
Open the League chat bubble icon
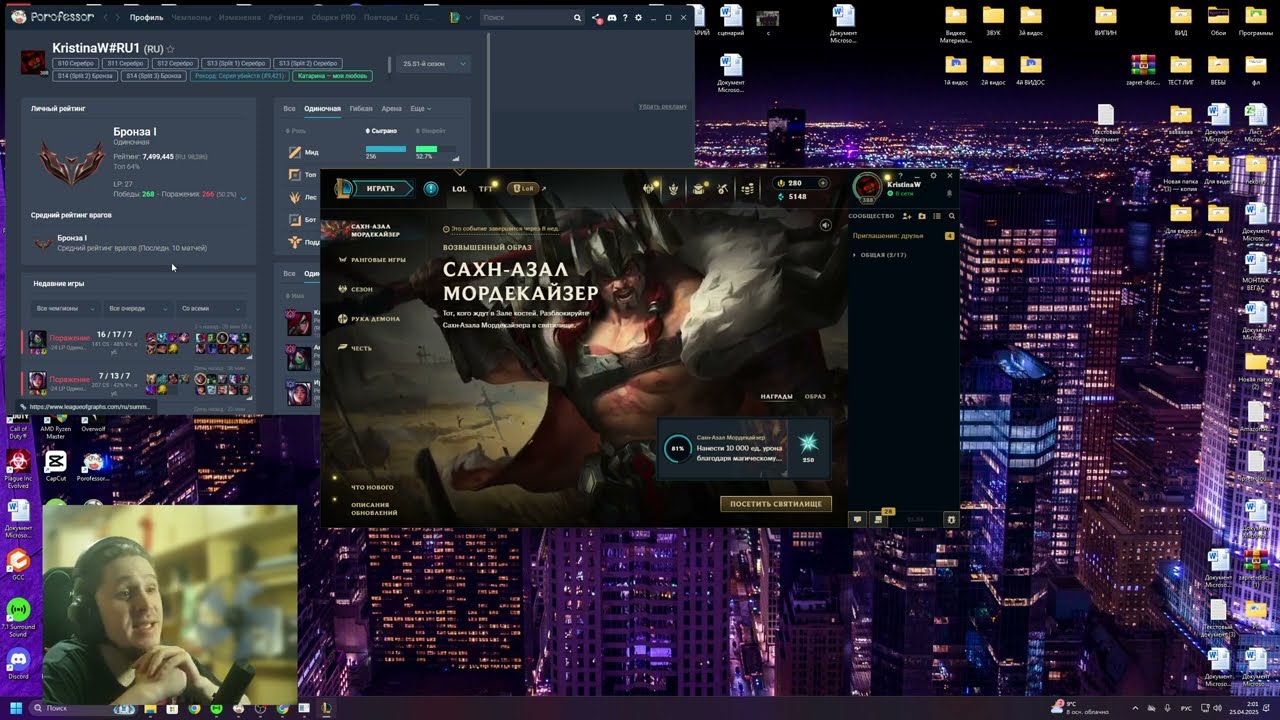tap(857, 519)
